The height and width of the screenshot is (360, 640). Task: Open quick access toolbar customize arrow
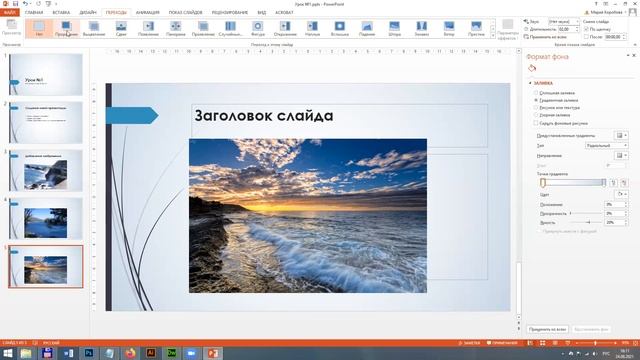click(57, 4)
